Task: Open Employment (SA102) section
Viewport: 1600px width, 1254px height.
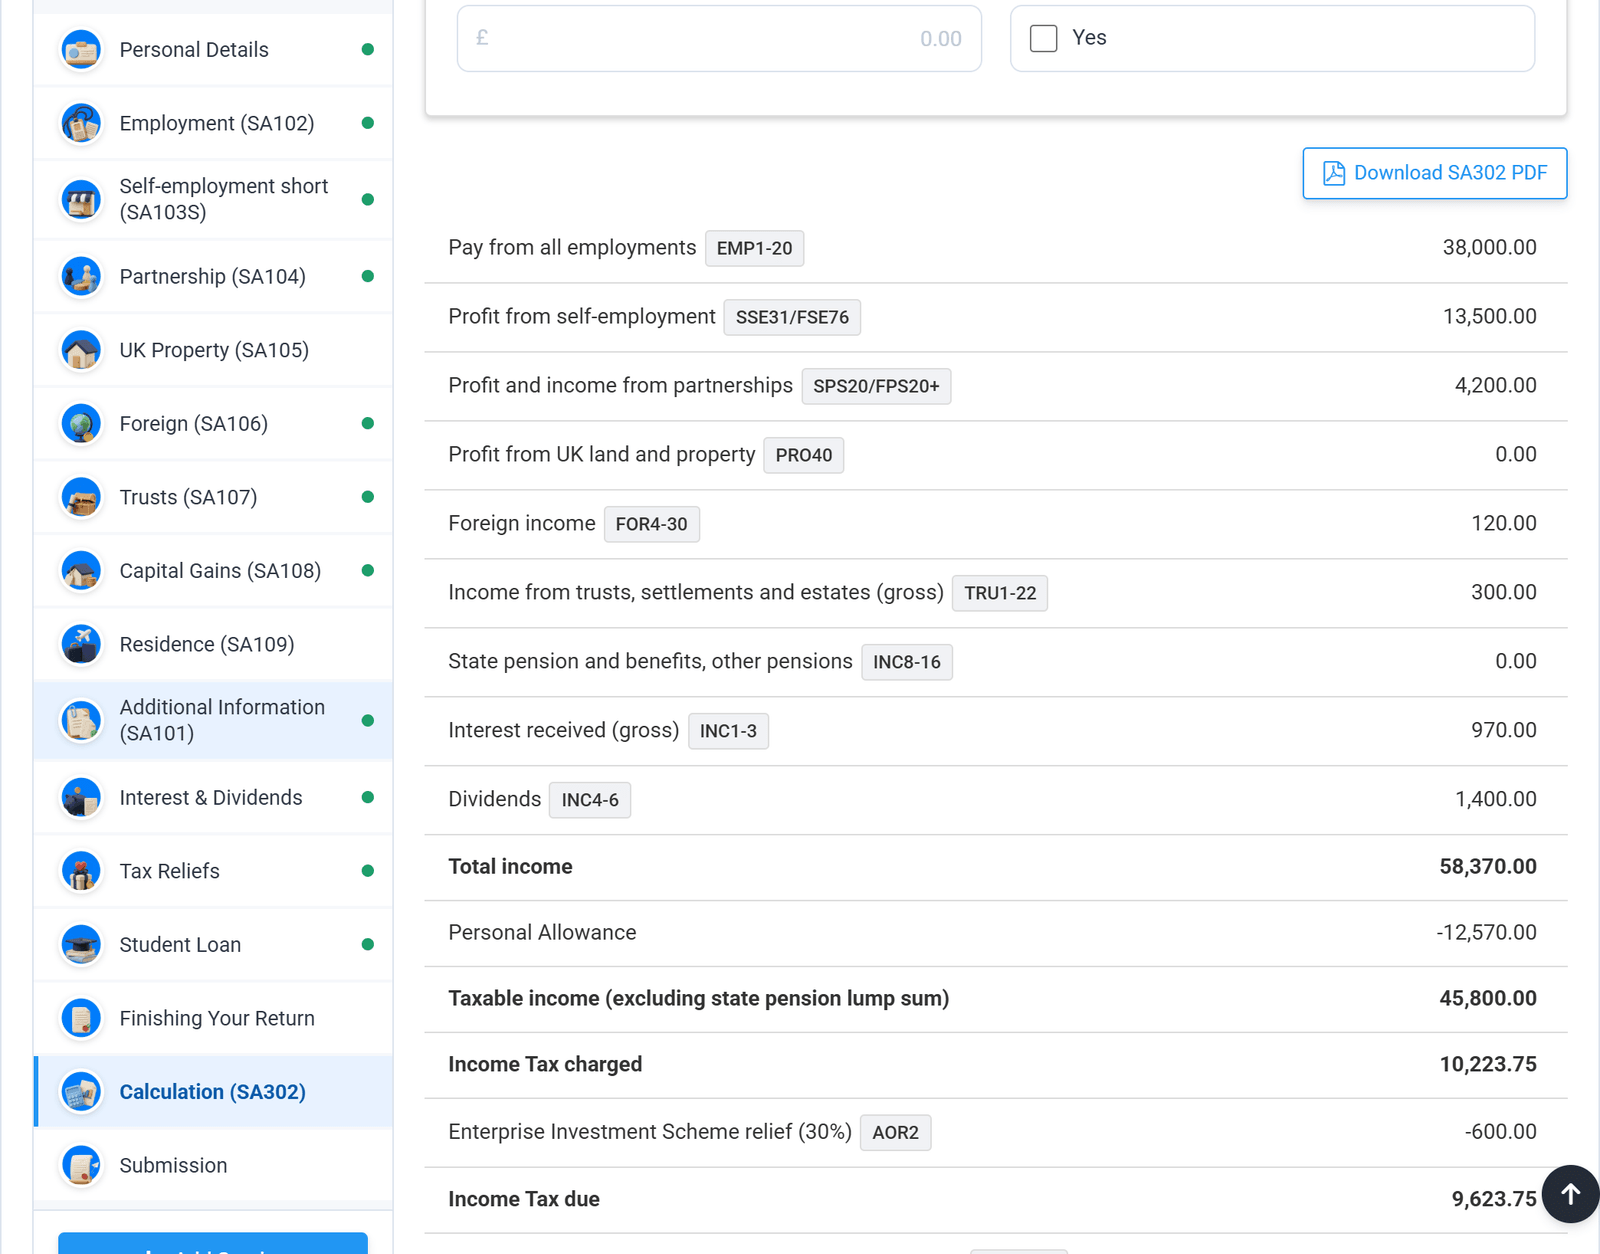Action: coord(213,123)
